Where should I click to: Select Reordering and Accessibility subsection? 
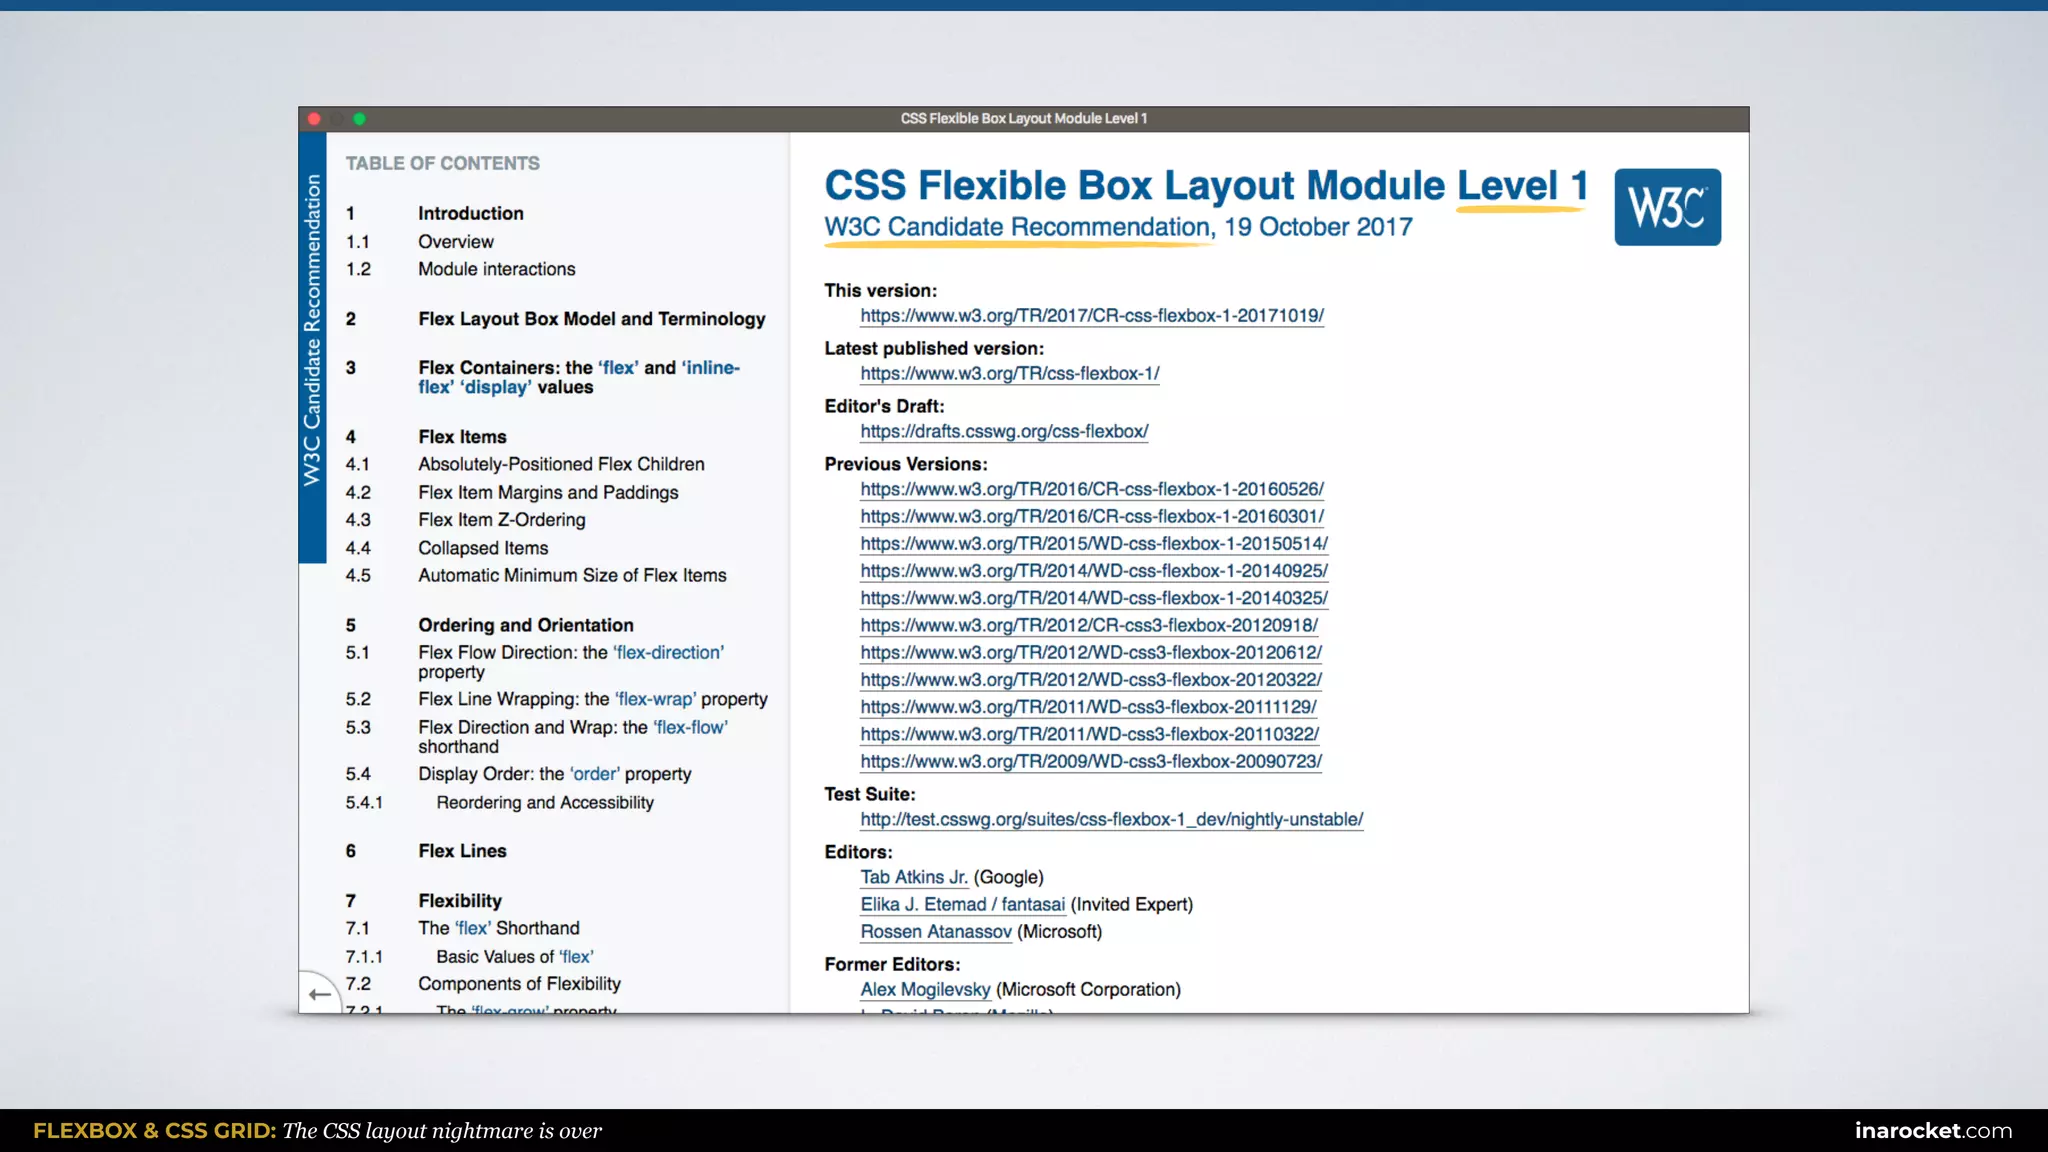click(544, 803)
